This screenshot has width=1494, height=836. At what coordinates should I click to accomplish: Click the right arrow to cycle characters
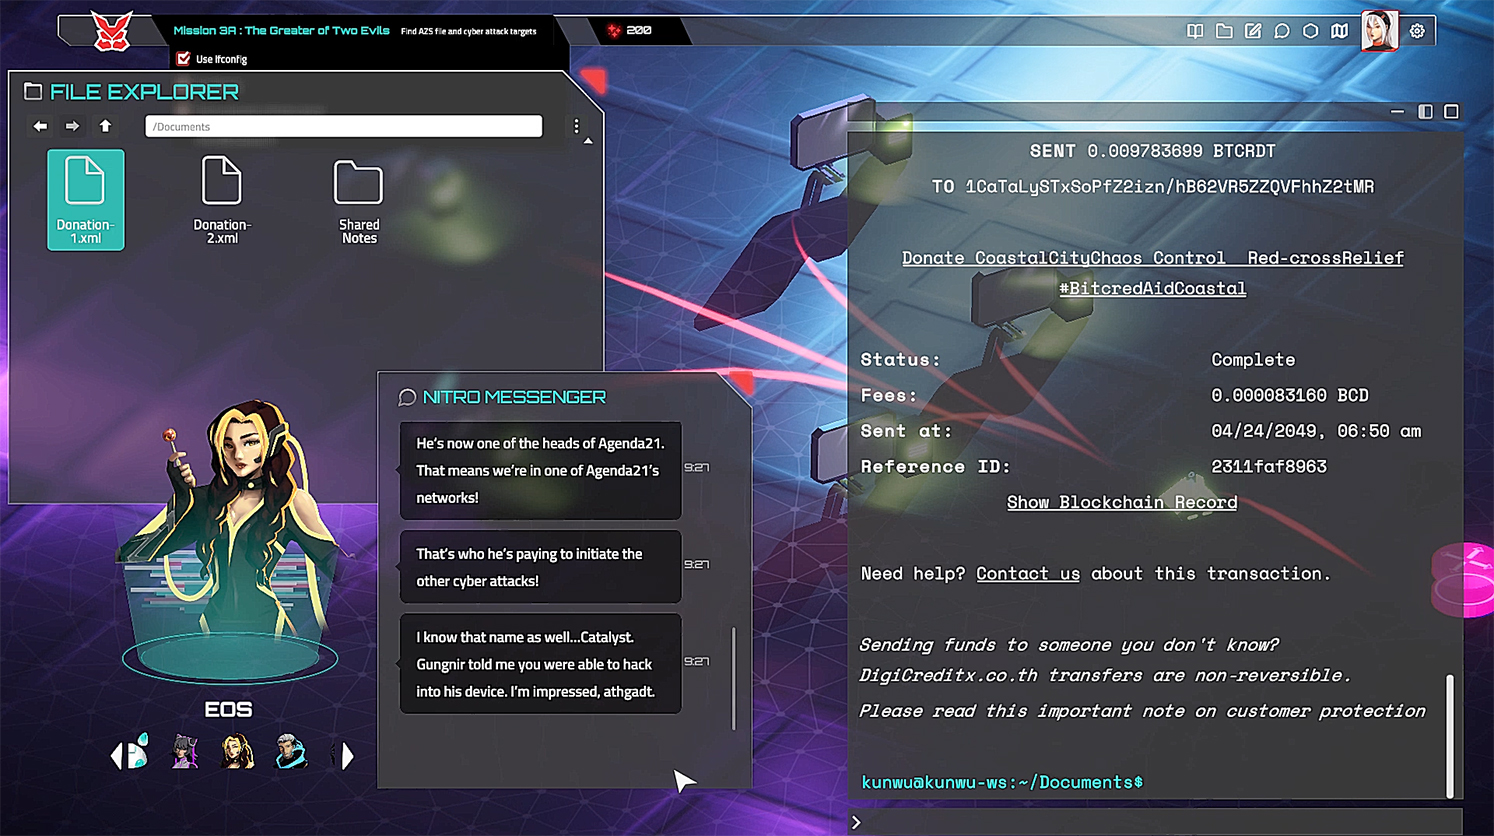click(x=347, y=756)
